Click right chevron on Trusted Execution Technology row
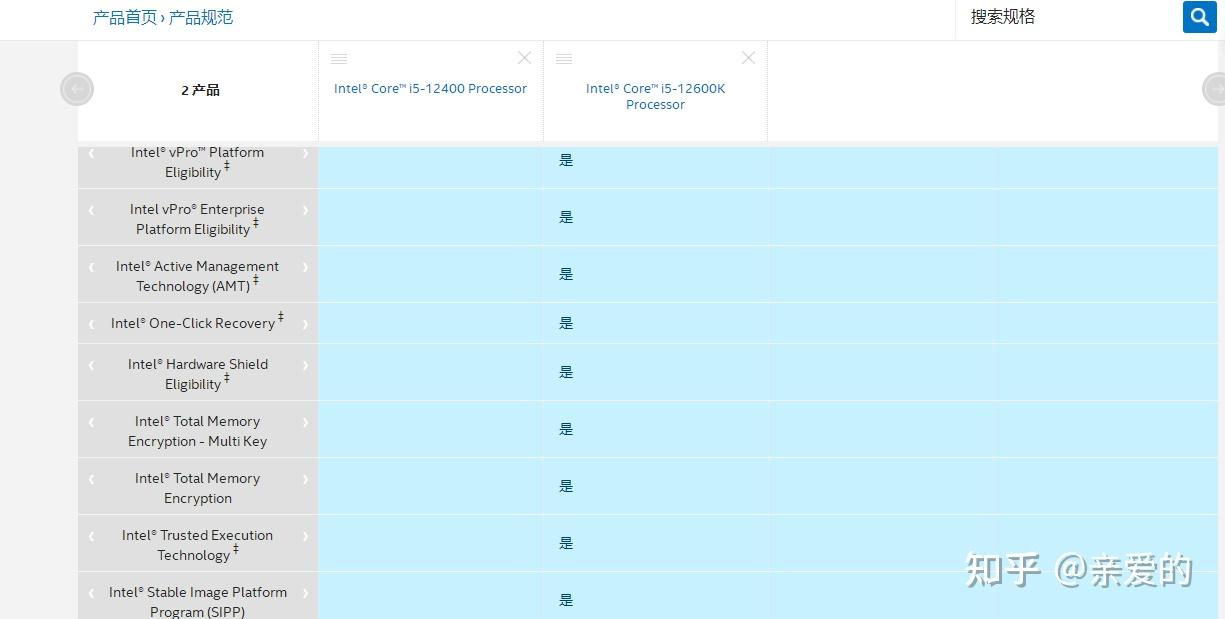This screenshot has height=619, width=1225. click(x=305, y=536)
